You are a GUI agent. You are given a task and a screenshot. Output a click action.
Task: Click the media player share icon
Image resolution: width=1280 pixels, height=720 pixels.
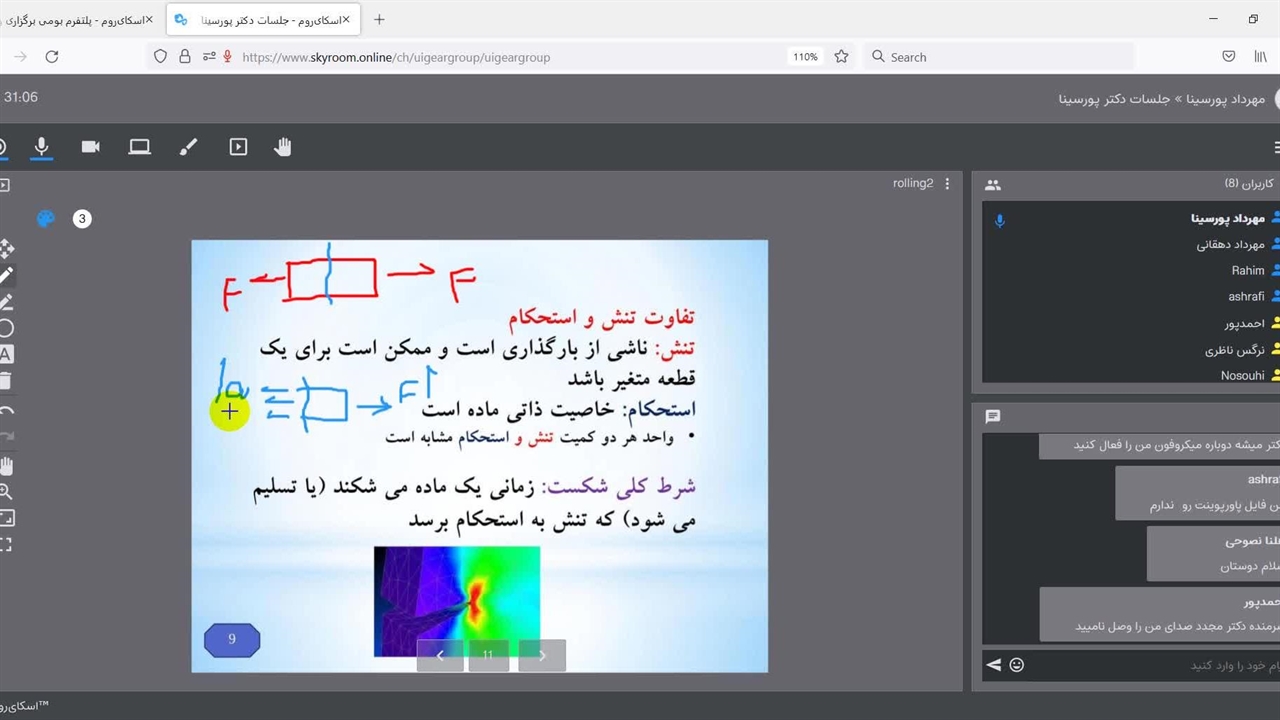click(x=238, y=147)
